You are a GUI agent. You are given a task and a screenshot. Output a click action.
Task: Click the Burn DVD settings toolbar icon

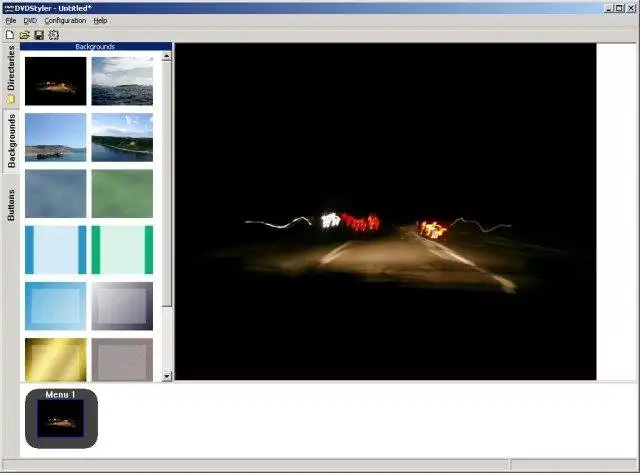(x=54, y=35)
